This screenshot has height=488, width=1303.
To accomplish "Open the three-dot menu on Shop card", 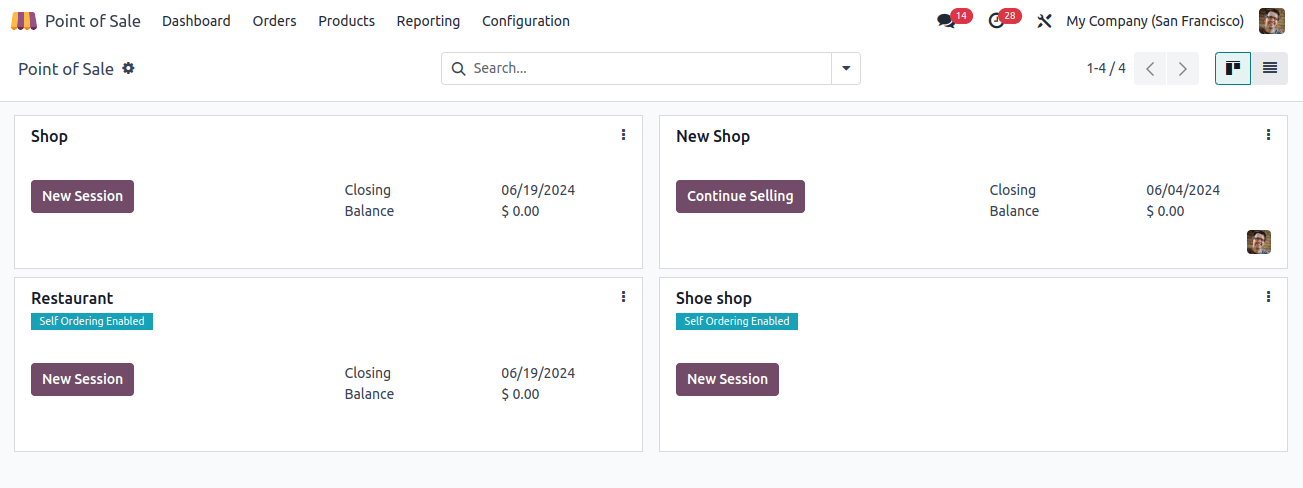I will 623,135.
